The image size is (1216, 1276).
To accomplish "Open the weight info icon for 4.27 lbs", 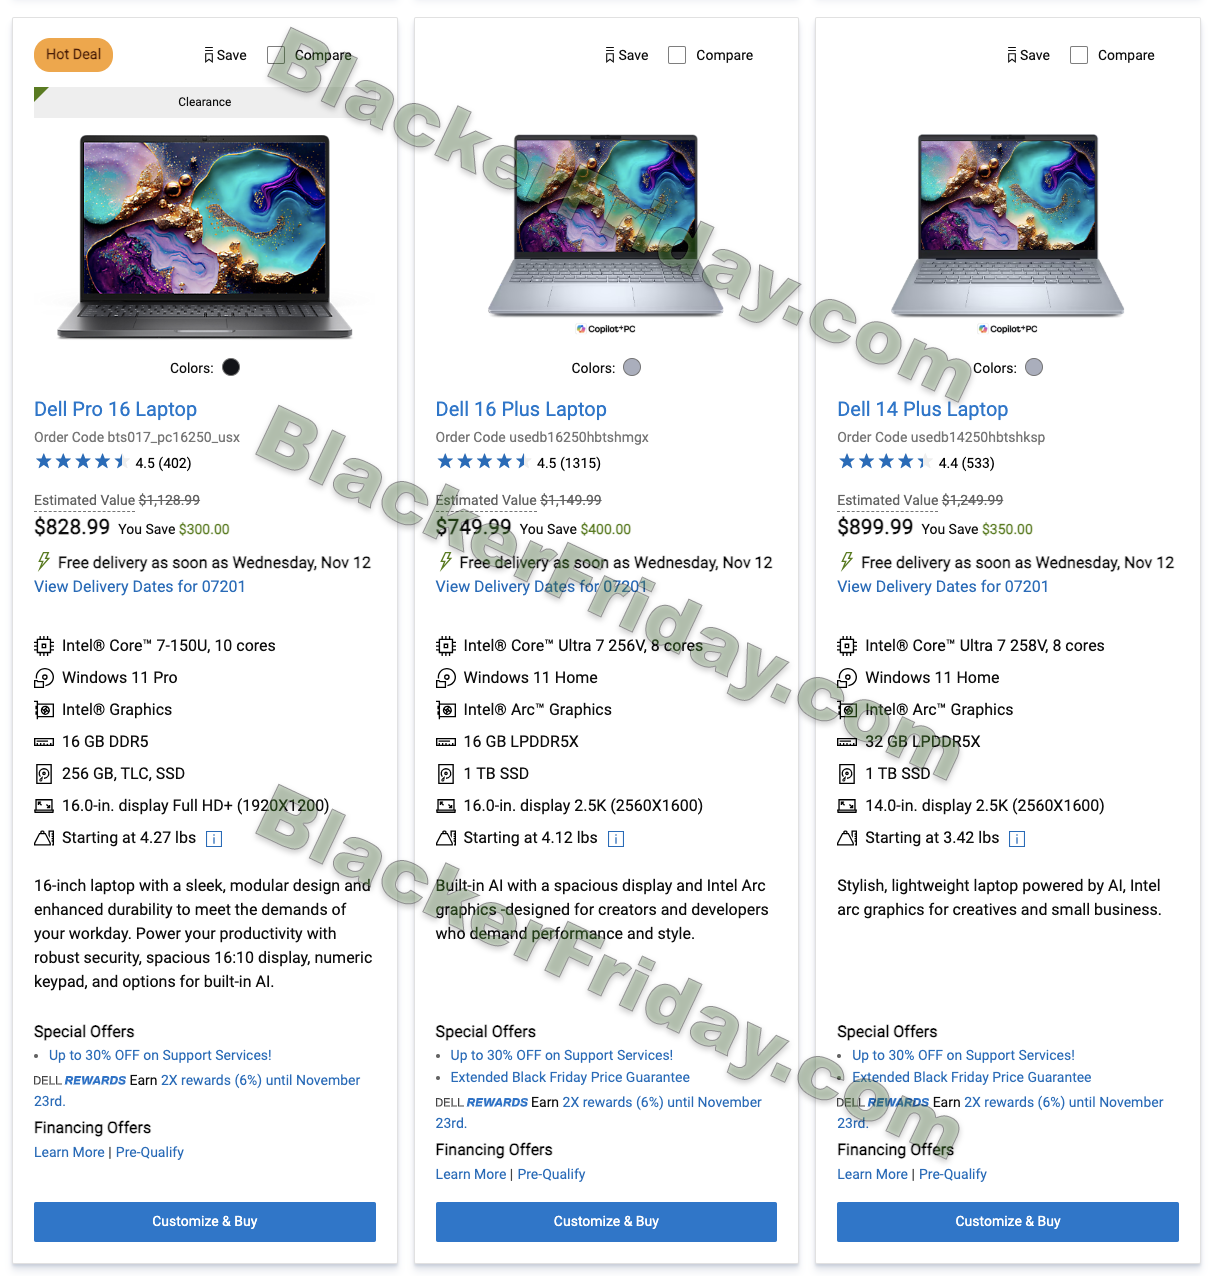I will click(x=214, y=839).
